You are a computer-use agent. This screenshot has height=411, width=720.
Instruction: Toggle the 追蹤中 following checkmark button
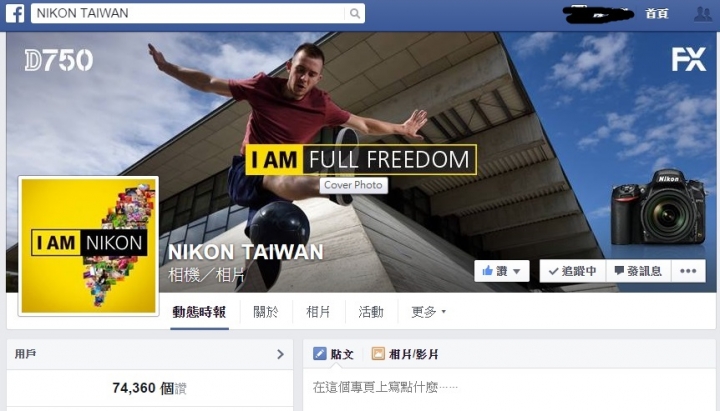pyautogui.click(x=573, y=271)
